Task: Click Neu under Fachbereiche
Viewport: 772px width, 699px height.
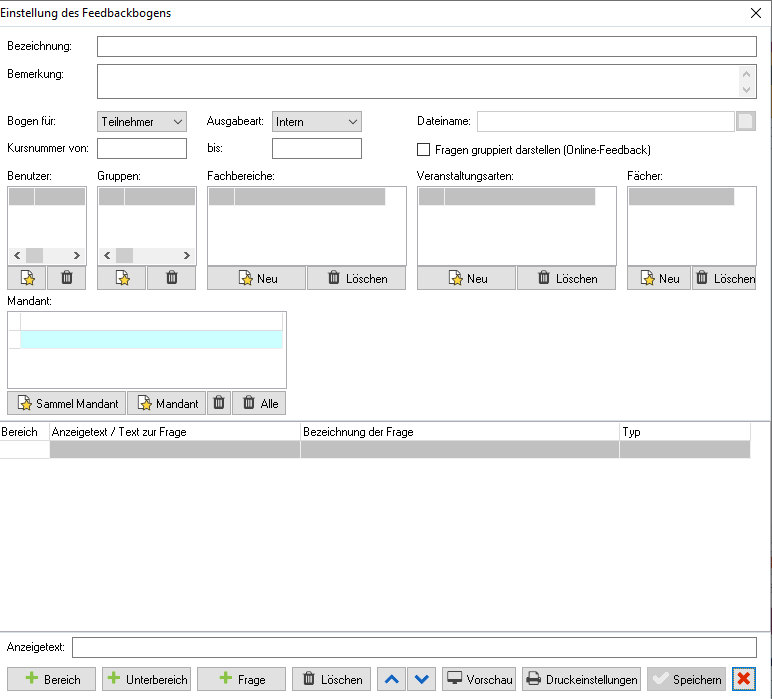Action: coord(257,278)
